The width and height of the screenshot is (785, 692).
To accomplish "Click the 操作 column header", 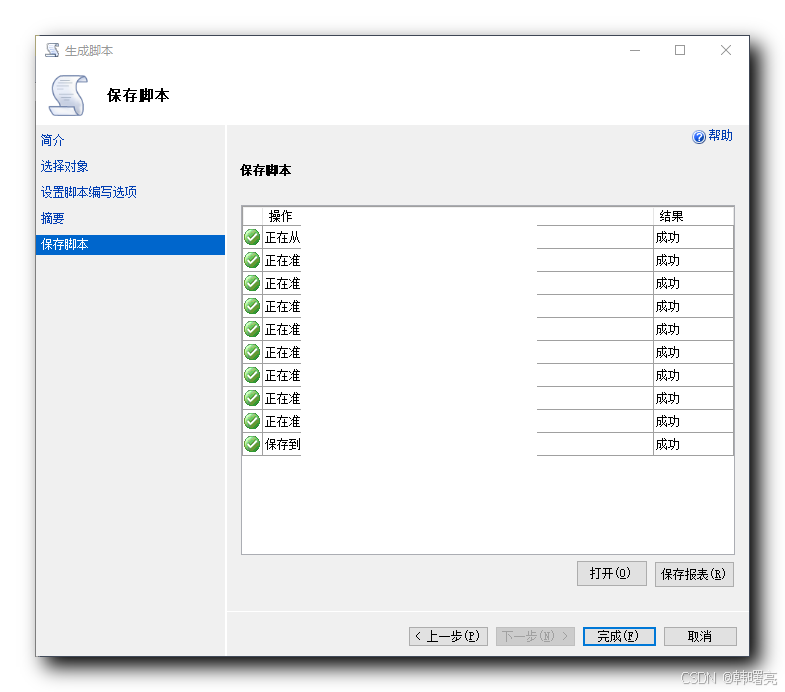I will click(x=458, y=216).
